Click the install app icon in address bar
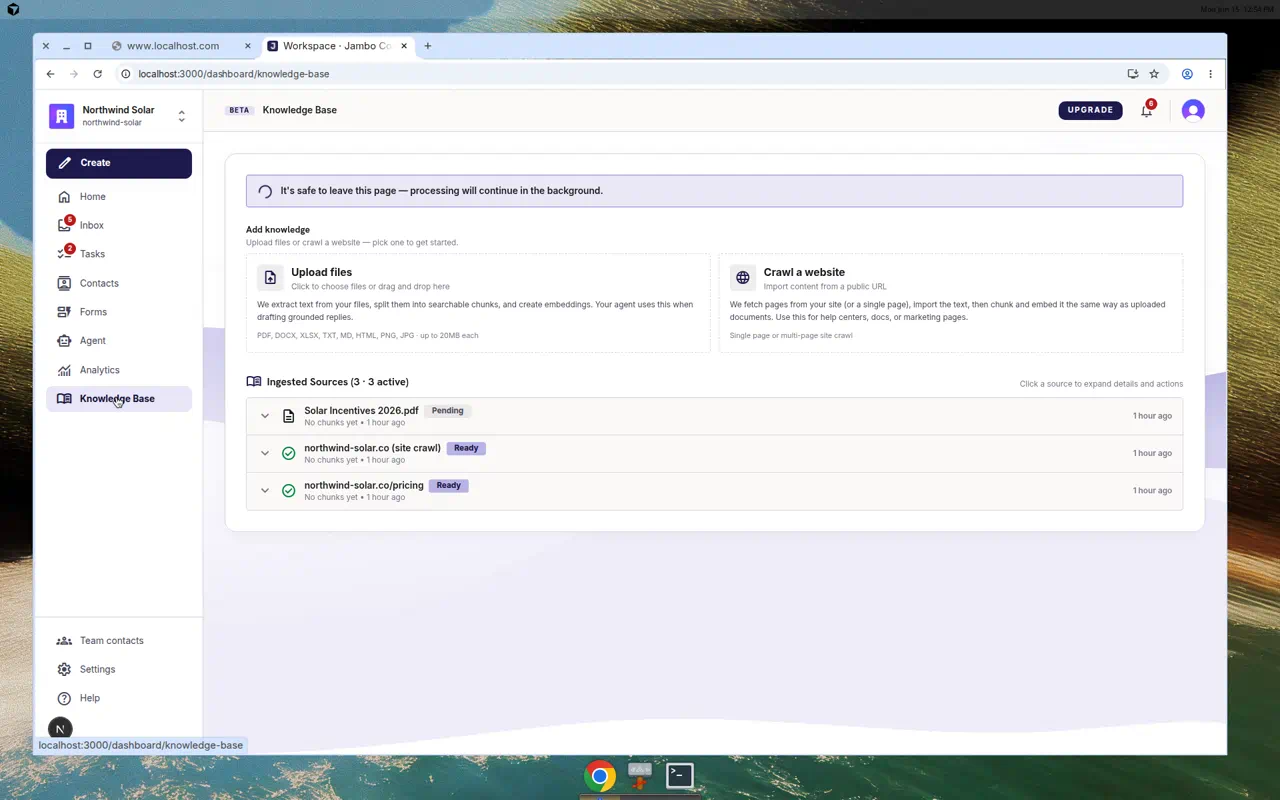Image resolution: width=1280 pixels, height=800 pixels. [1132, 74]
